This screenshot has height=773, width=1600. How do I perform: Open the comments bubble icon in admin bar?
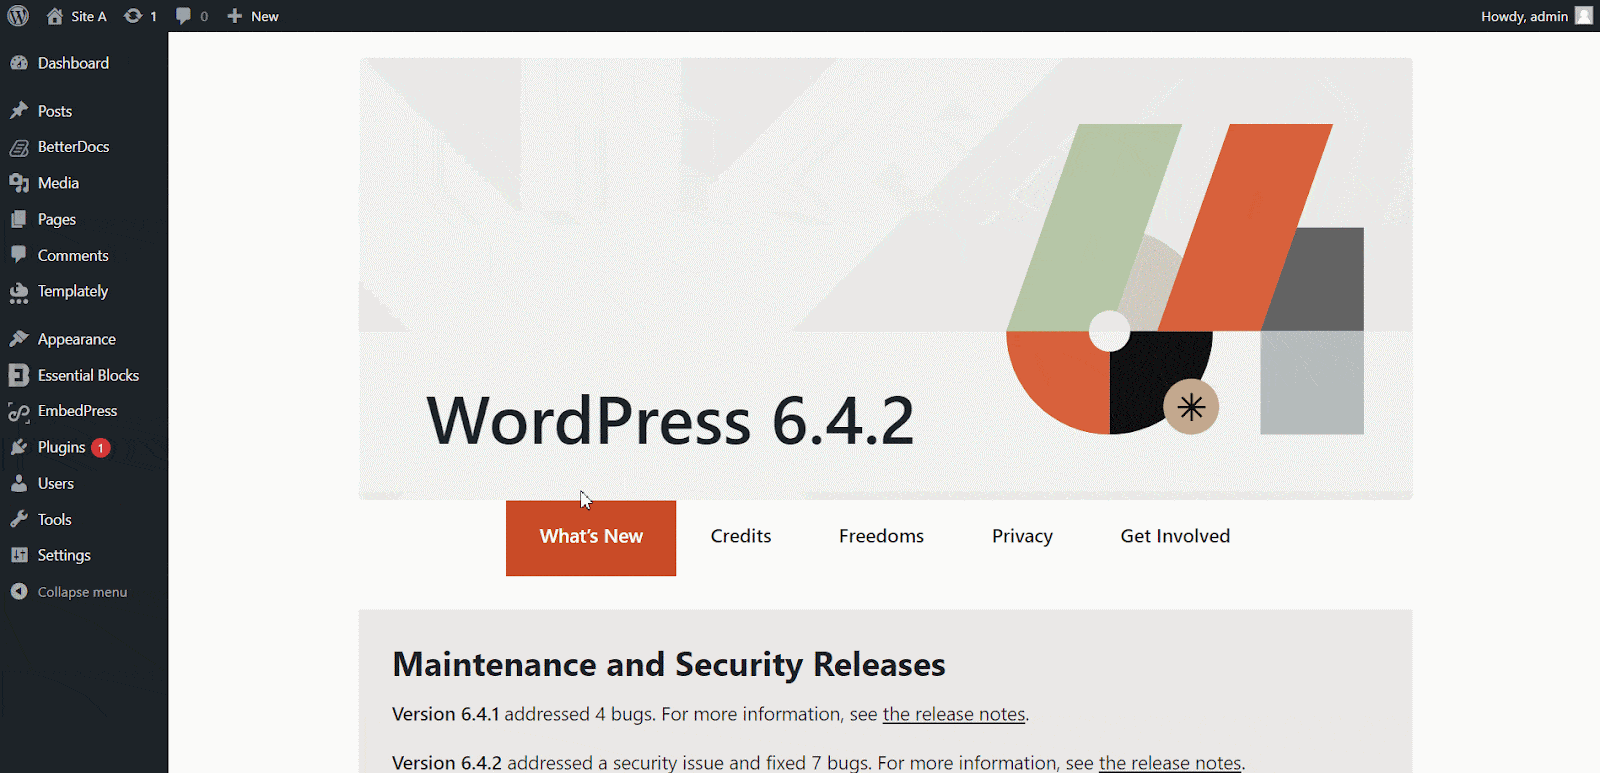[x=183, y=16]
